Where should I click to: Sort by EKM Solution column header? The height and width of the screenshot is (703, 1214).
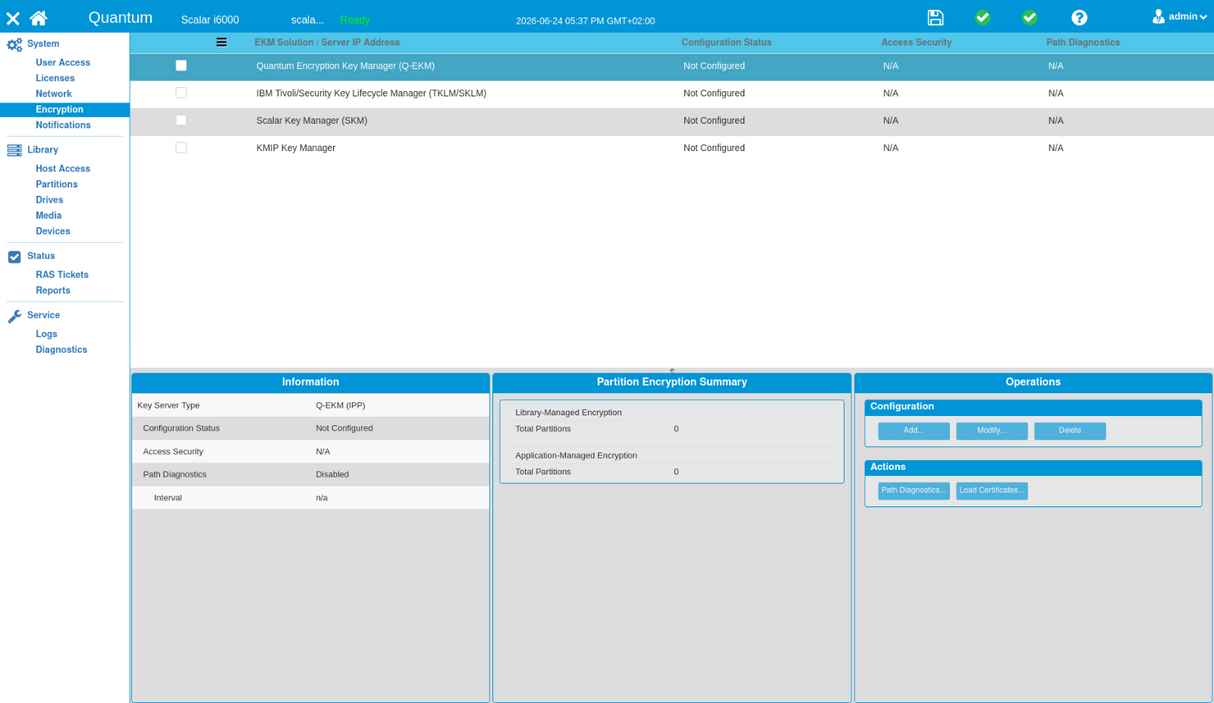point(327,42)
